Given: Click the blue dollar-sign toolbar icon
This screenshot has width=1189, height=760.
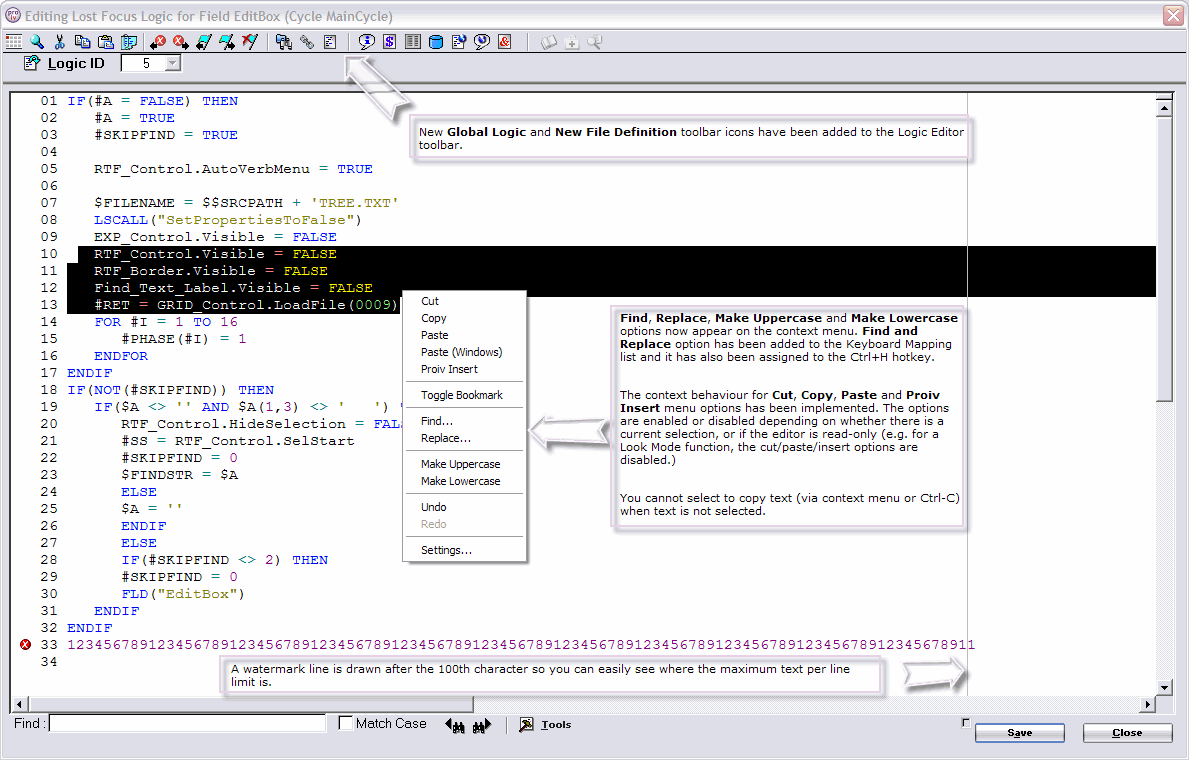Looking at the screenshot, I should 389,42.
